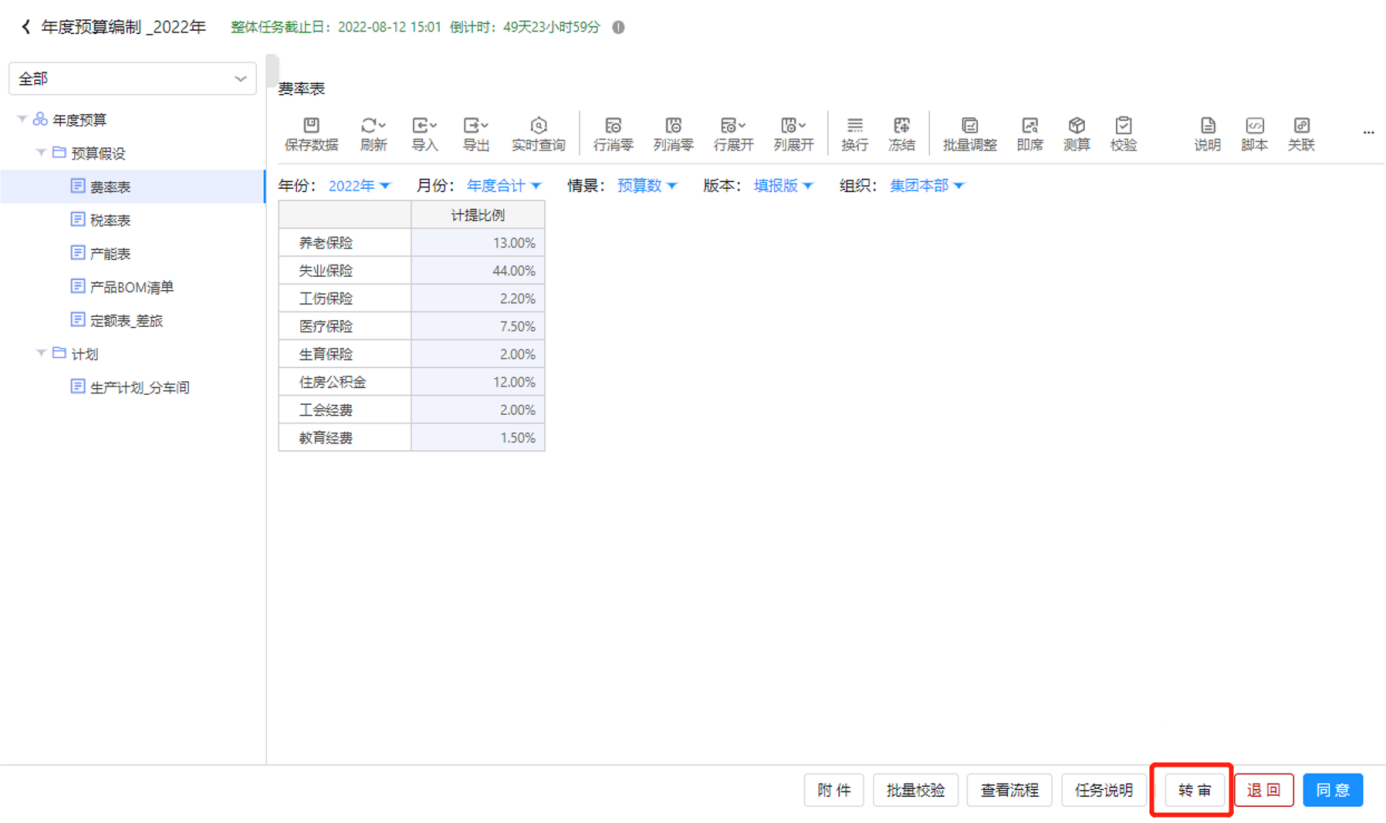Collapse the 预算假设 folder
1386x823 pixels.
(41, 153)
